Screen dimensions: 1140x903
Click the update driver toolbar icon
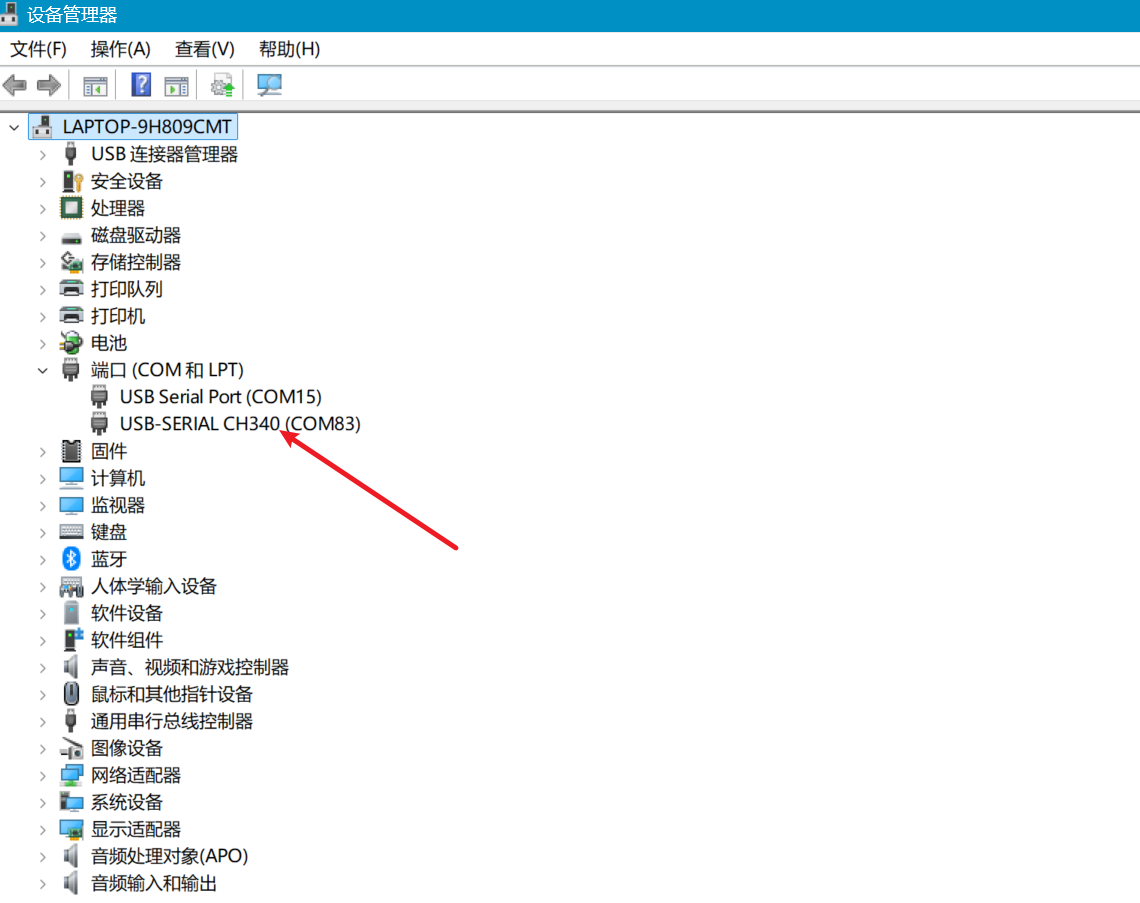[x=222, y=85]
